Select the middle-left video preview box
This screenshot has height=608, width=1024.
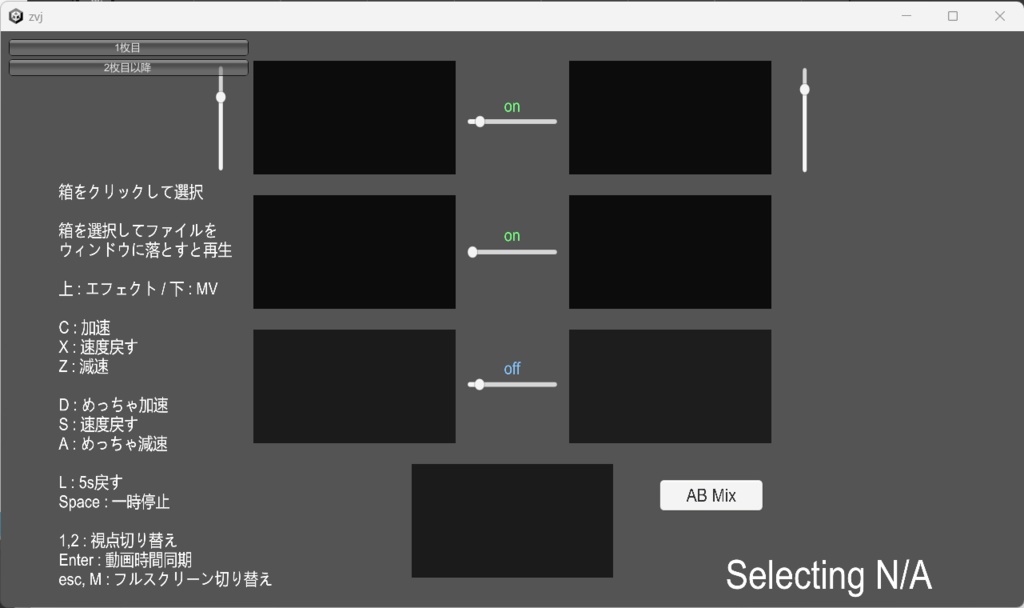tap(355, 251)
